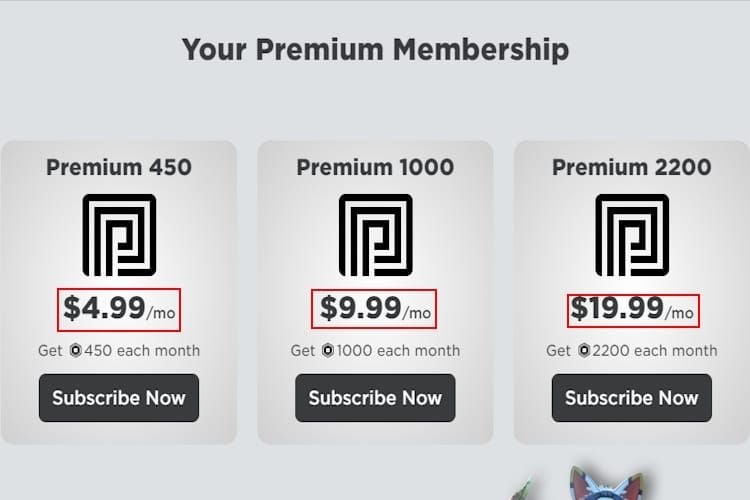The height and width of the screenshot is (500, 750).
Task: Click the Robux icon beside 2200
Action: click(x=583, y=351)
